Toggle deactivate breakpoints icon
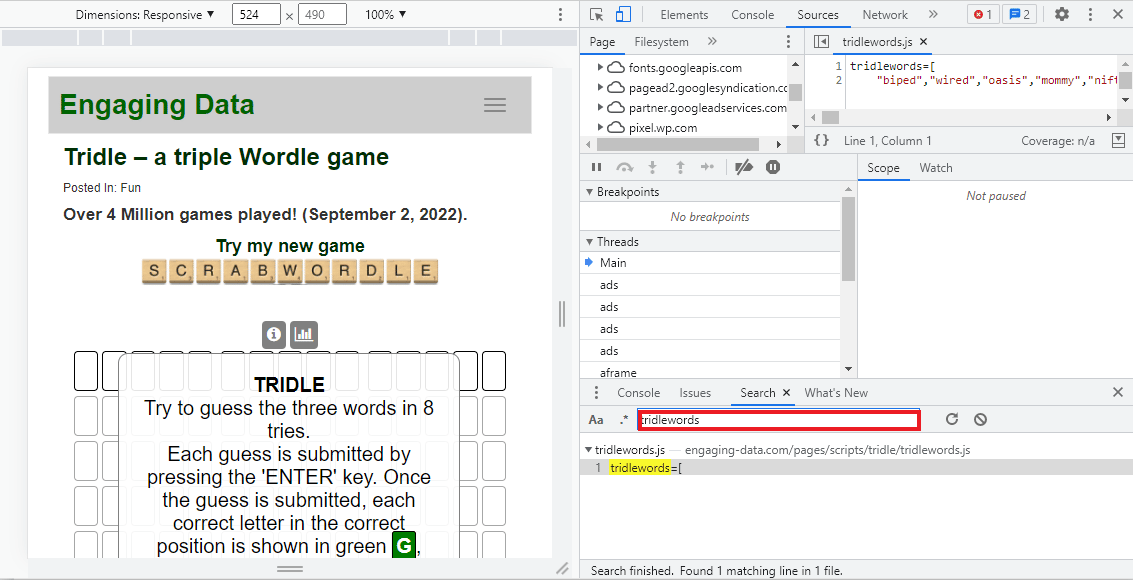The image size is (1133, 580). [744, 168]
